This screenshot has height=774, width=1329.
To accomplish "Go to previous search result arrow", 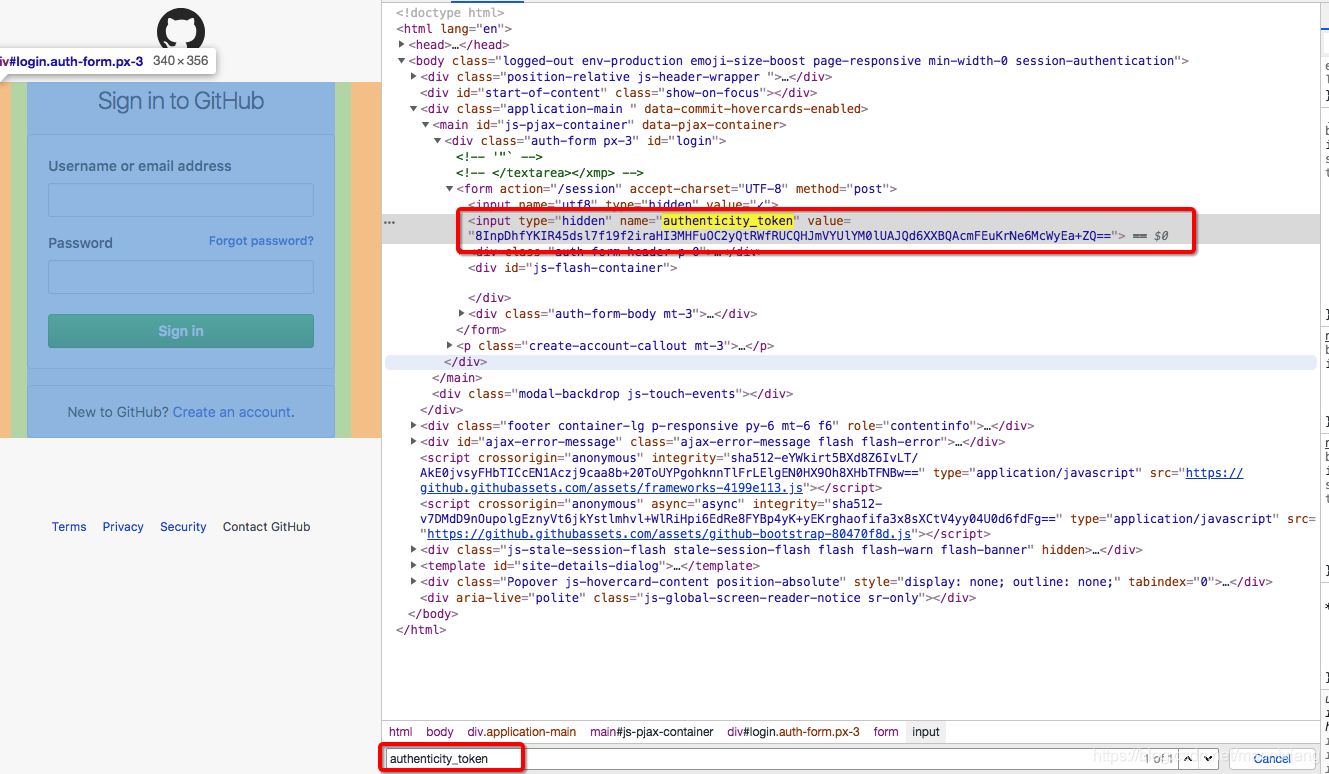I will 1189,759.
